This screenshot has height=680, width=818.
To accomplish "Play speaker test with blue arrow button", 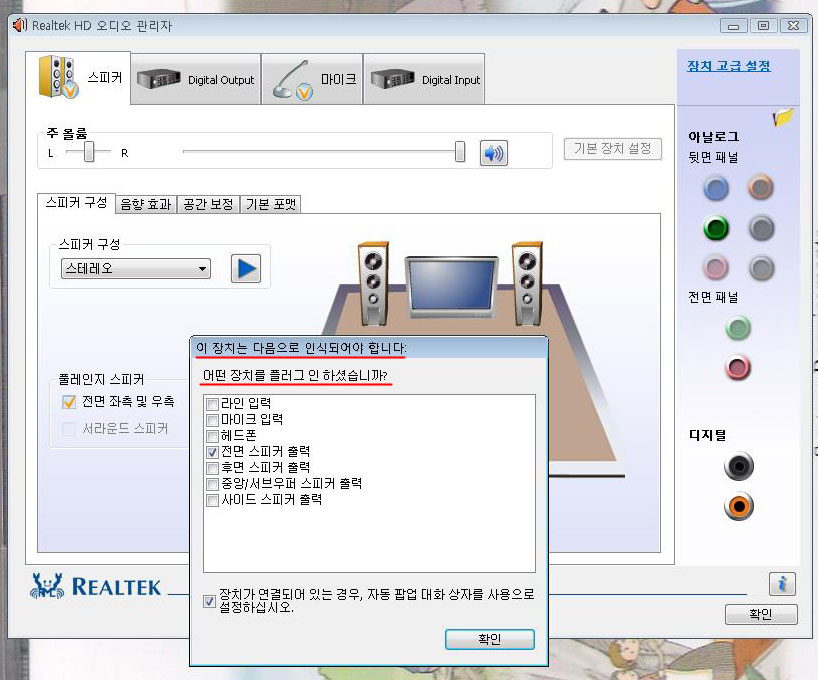I will click(x=246, y=269).
